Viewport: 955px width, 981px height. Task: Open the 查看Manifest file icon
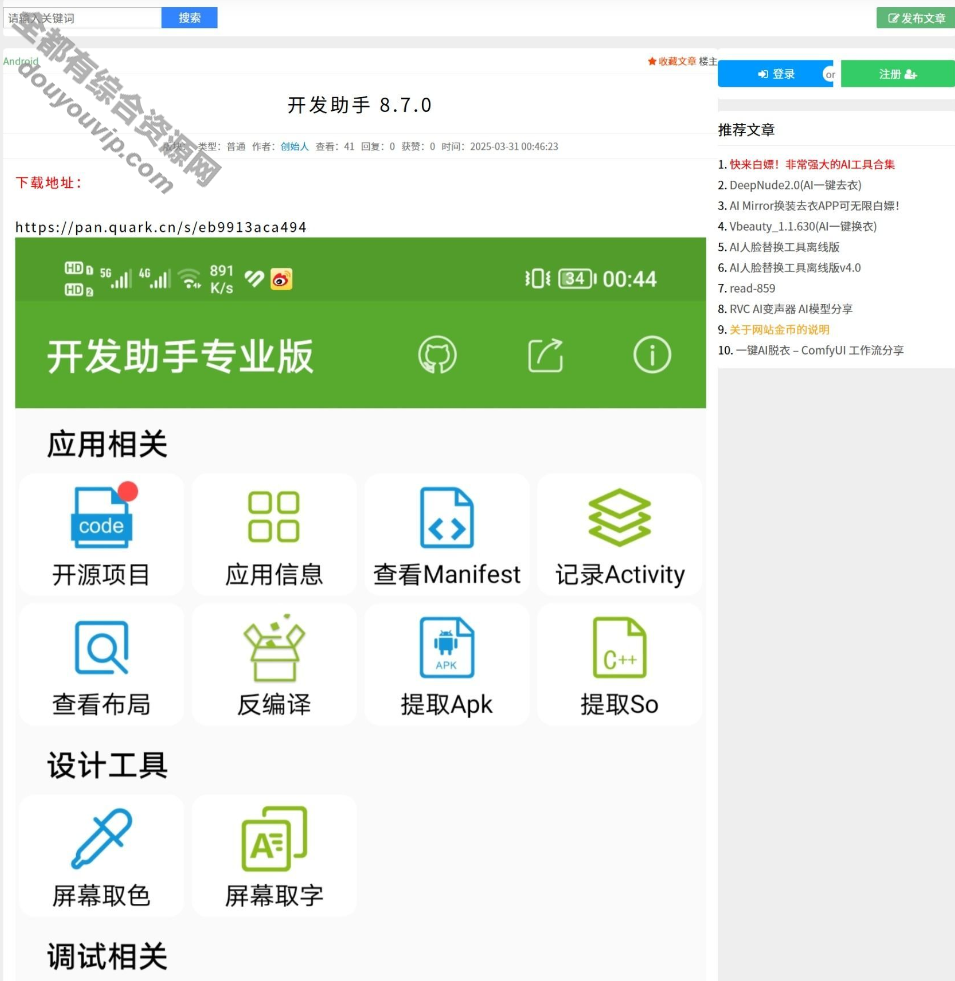(446, 517)
